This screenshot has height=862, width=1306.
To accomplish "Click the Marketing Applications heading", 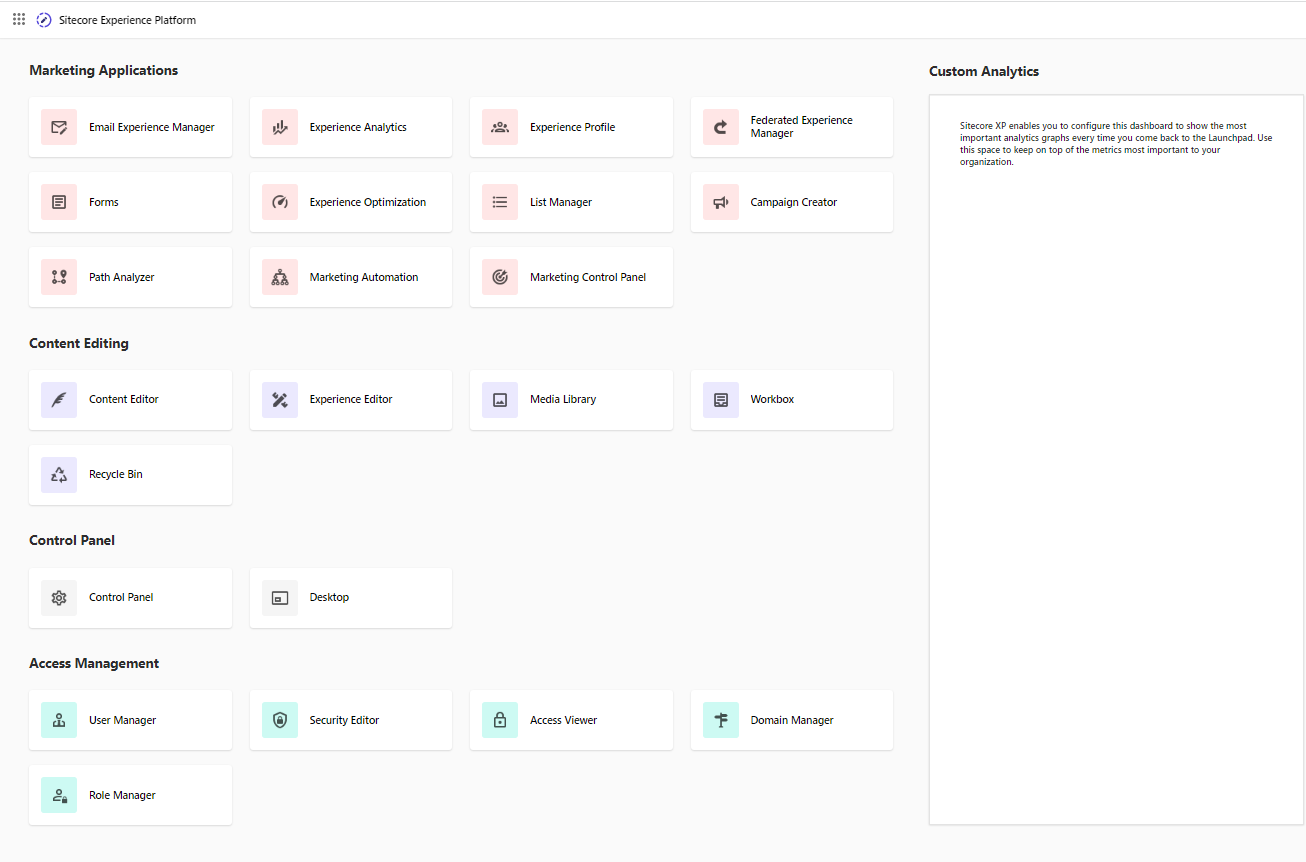I will coord(104,71).
